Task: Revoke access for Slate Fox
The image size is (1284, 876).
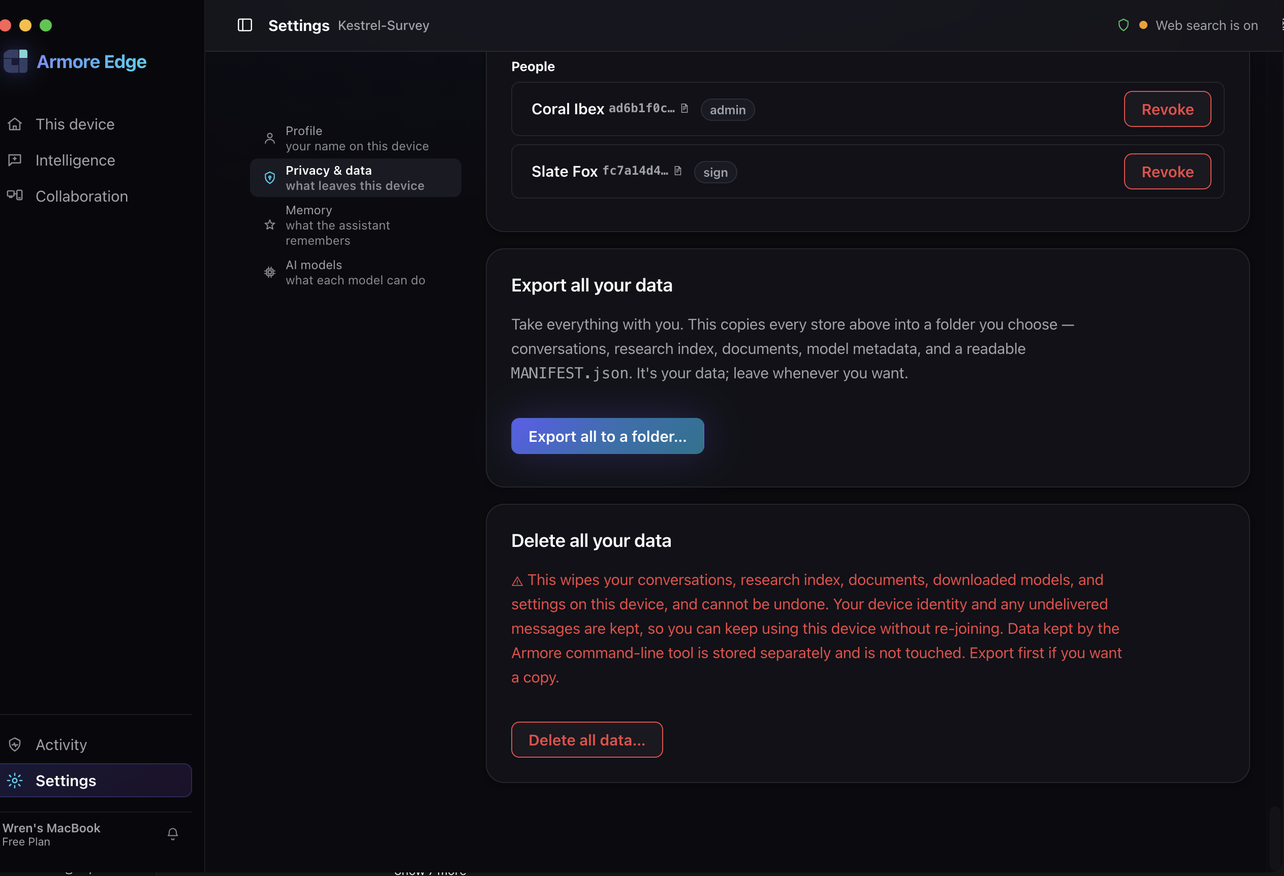Action: 1167,171
